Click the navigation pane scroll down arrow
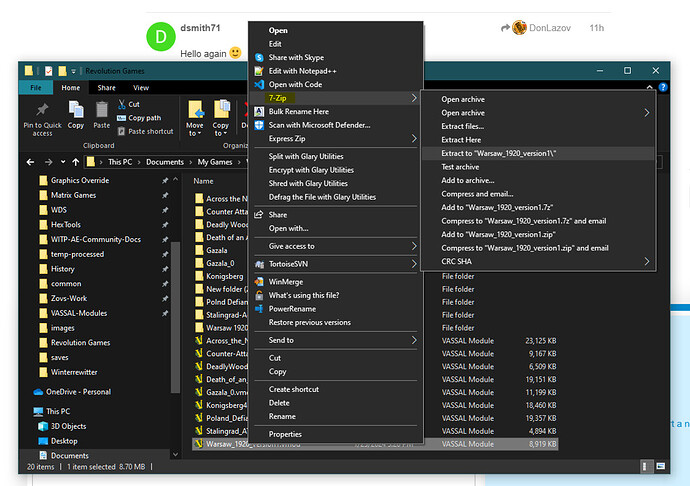Screen dimensions: 690x486 (x=175, y=454)
